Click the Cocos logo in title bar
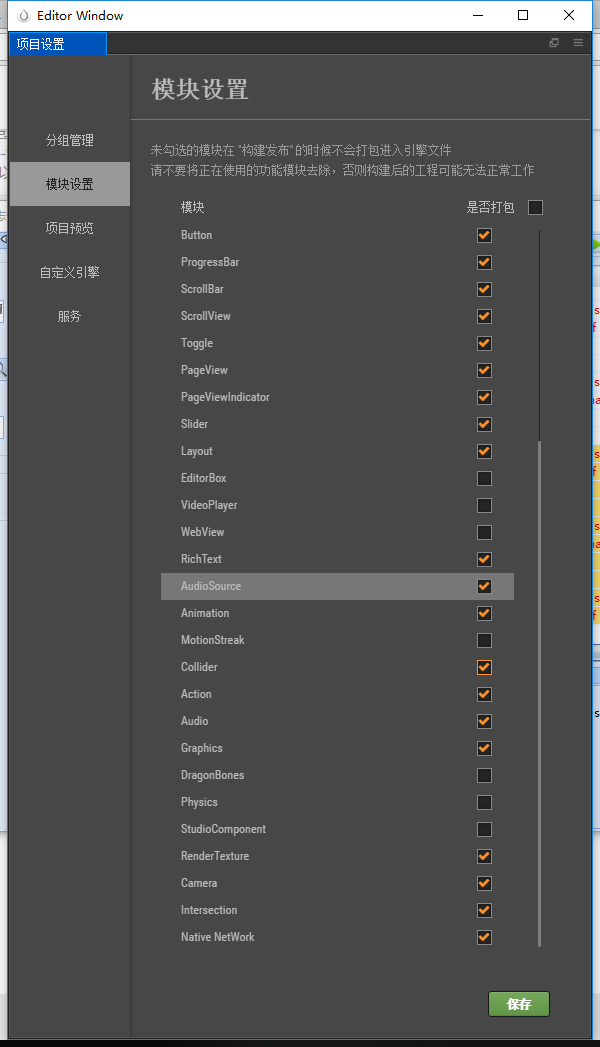This screenshot has height=1047, width=600. 24,16
